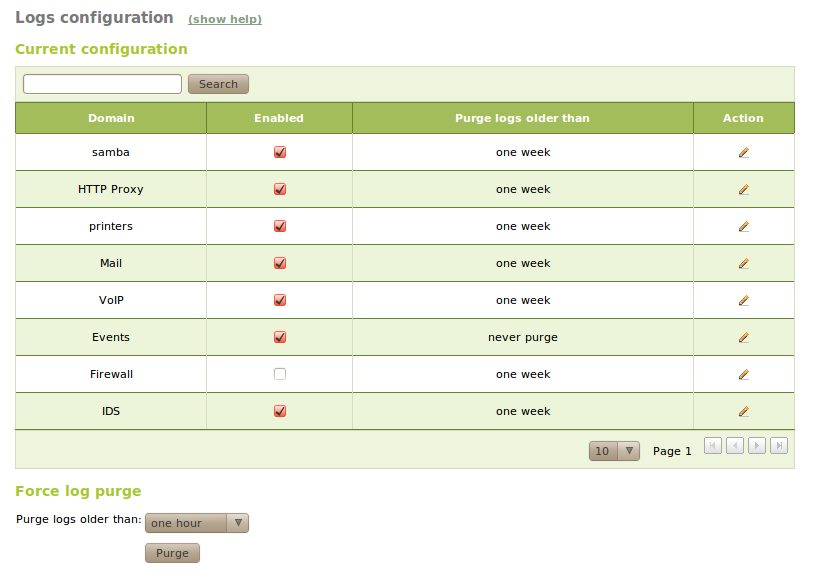Edit the samba log configuration
This screenshot has height=574, width=818.
tap(743, 152)
